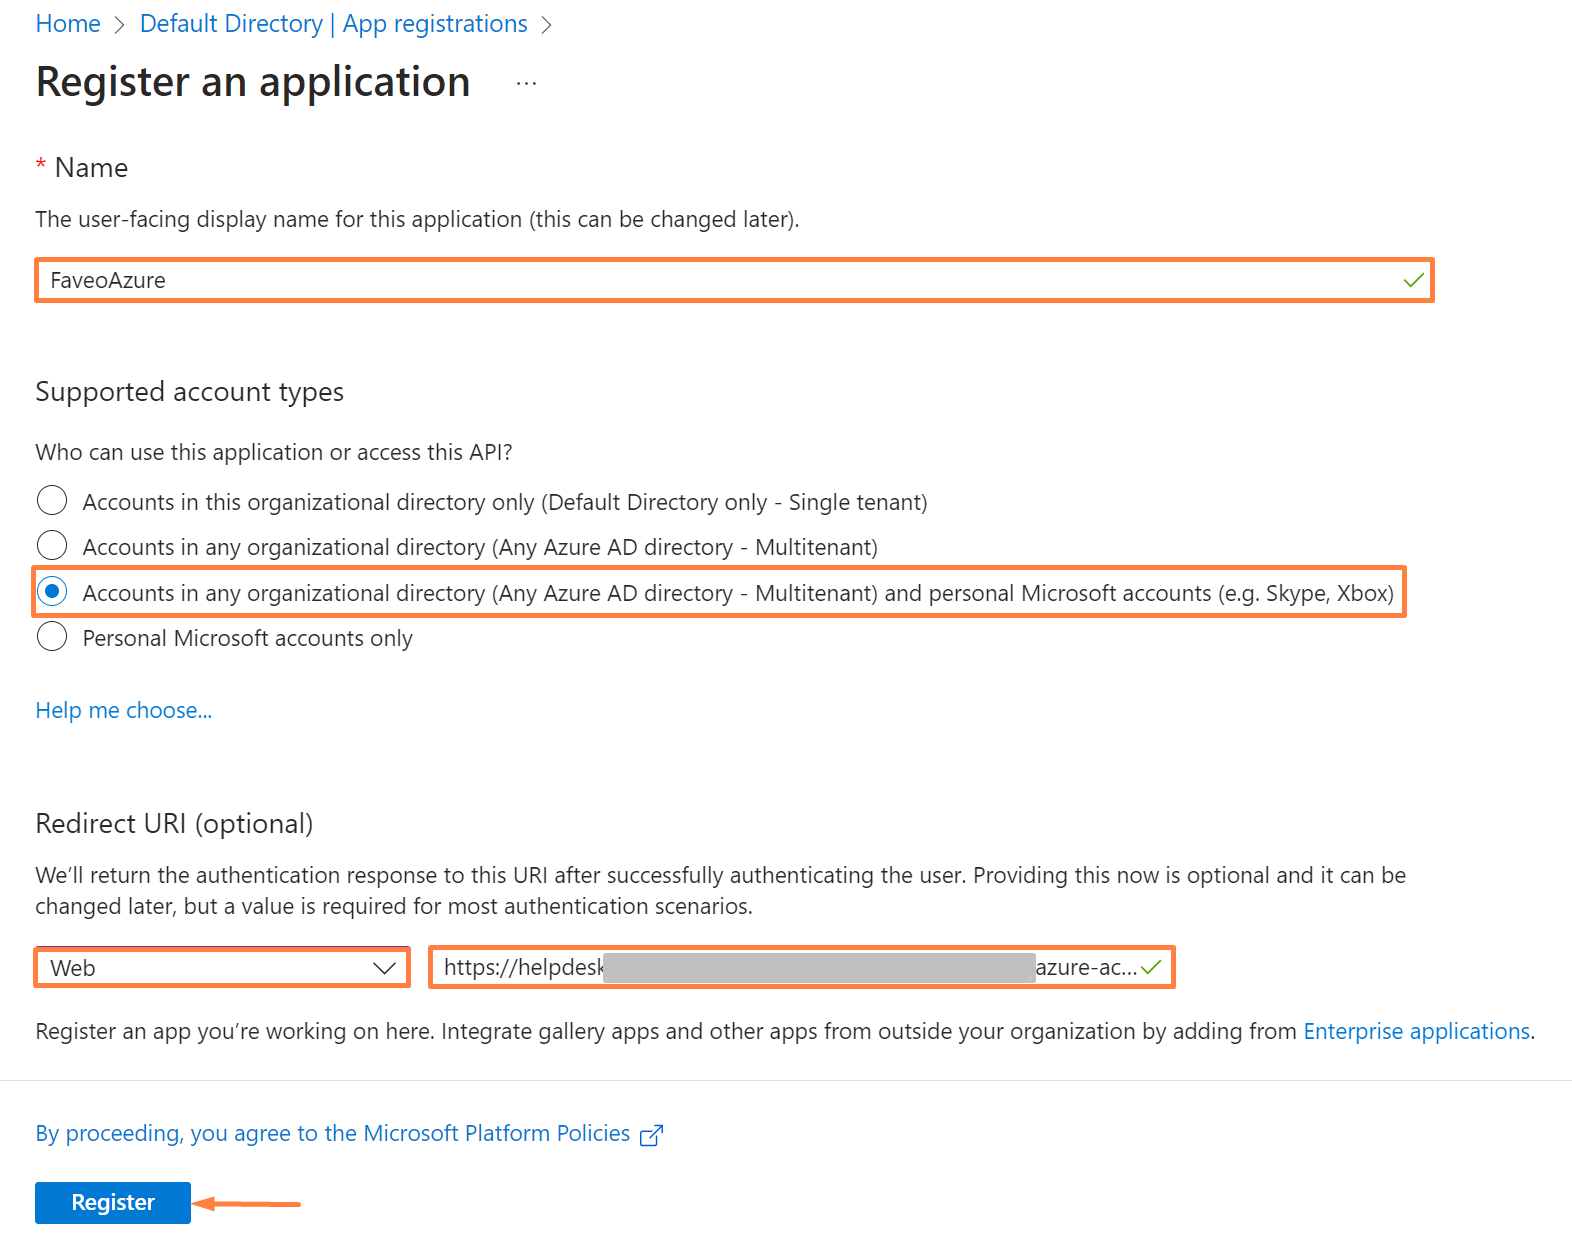Screen dimensions: 1572x1243
Task: Go to Home in the breadcrumb
Action: [68, 24]
